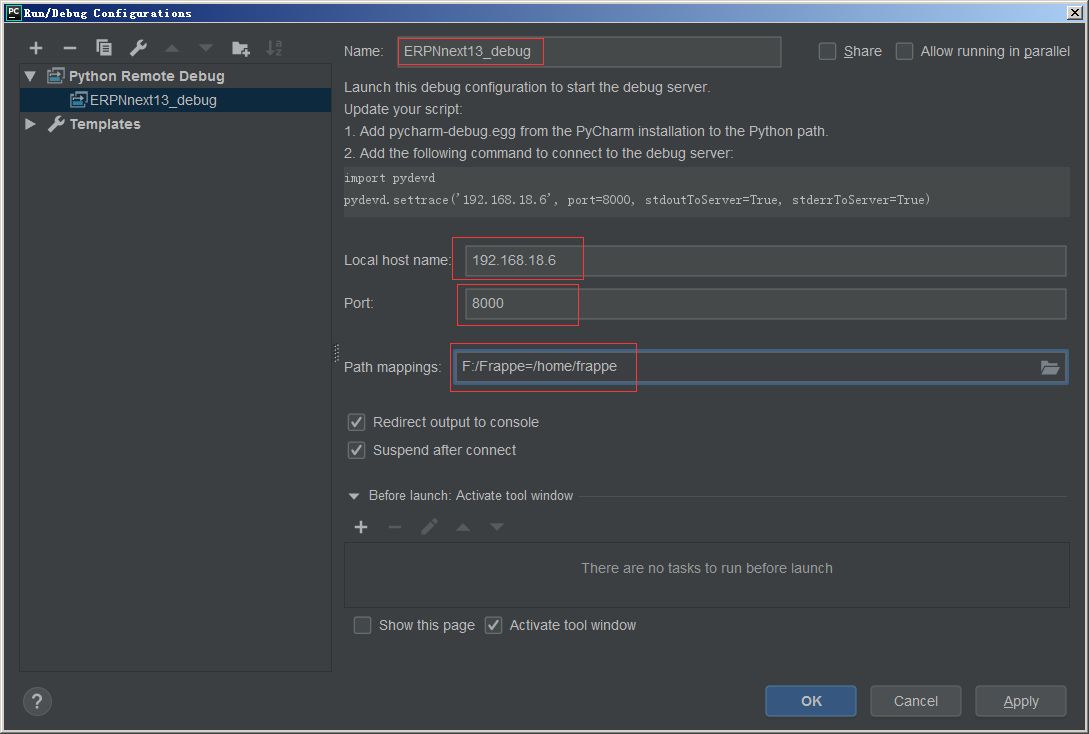This screenshot has width=1089, height=734.
Task: Move before launch task down
Action: point(497,527)
